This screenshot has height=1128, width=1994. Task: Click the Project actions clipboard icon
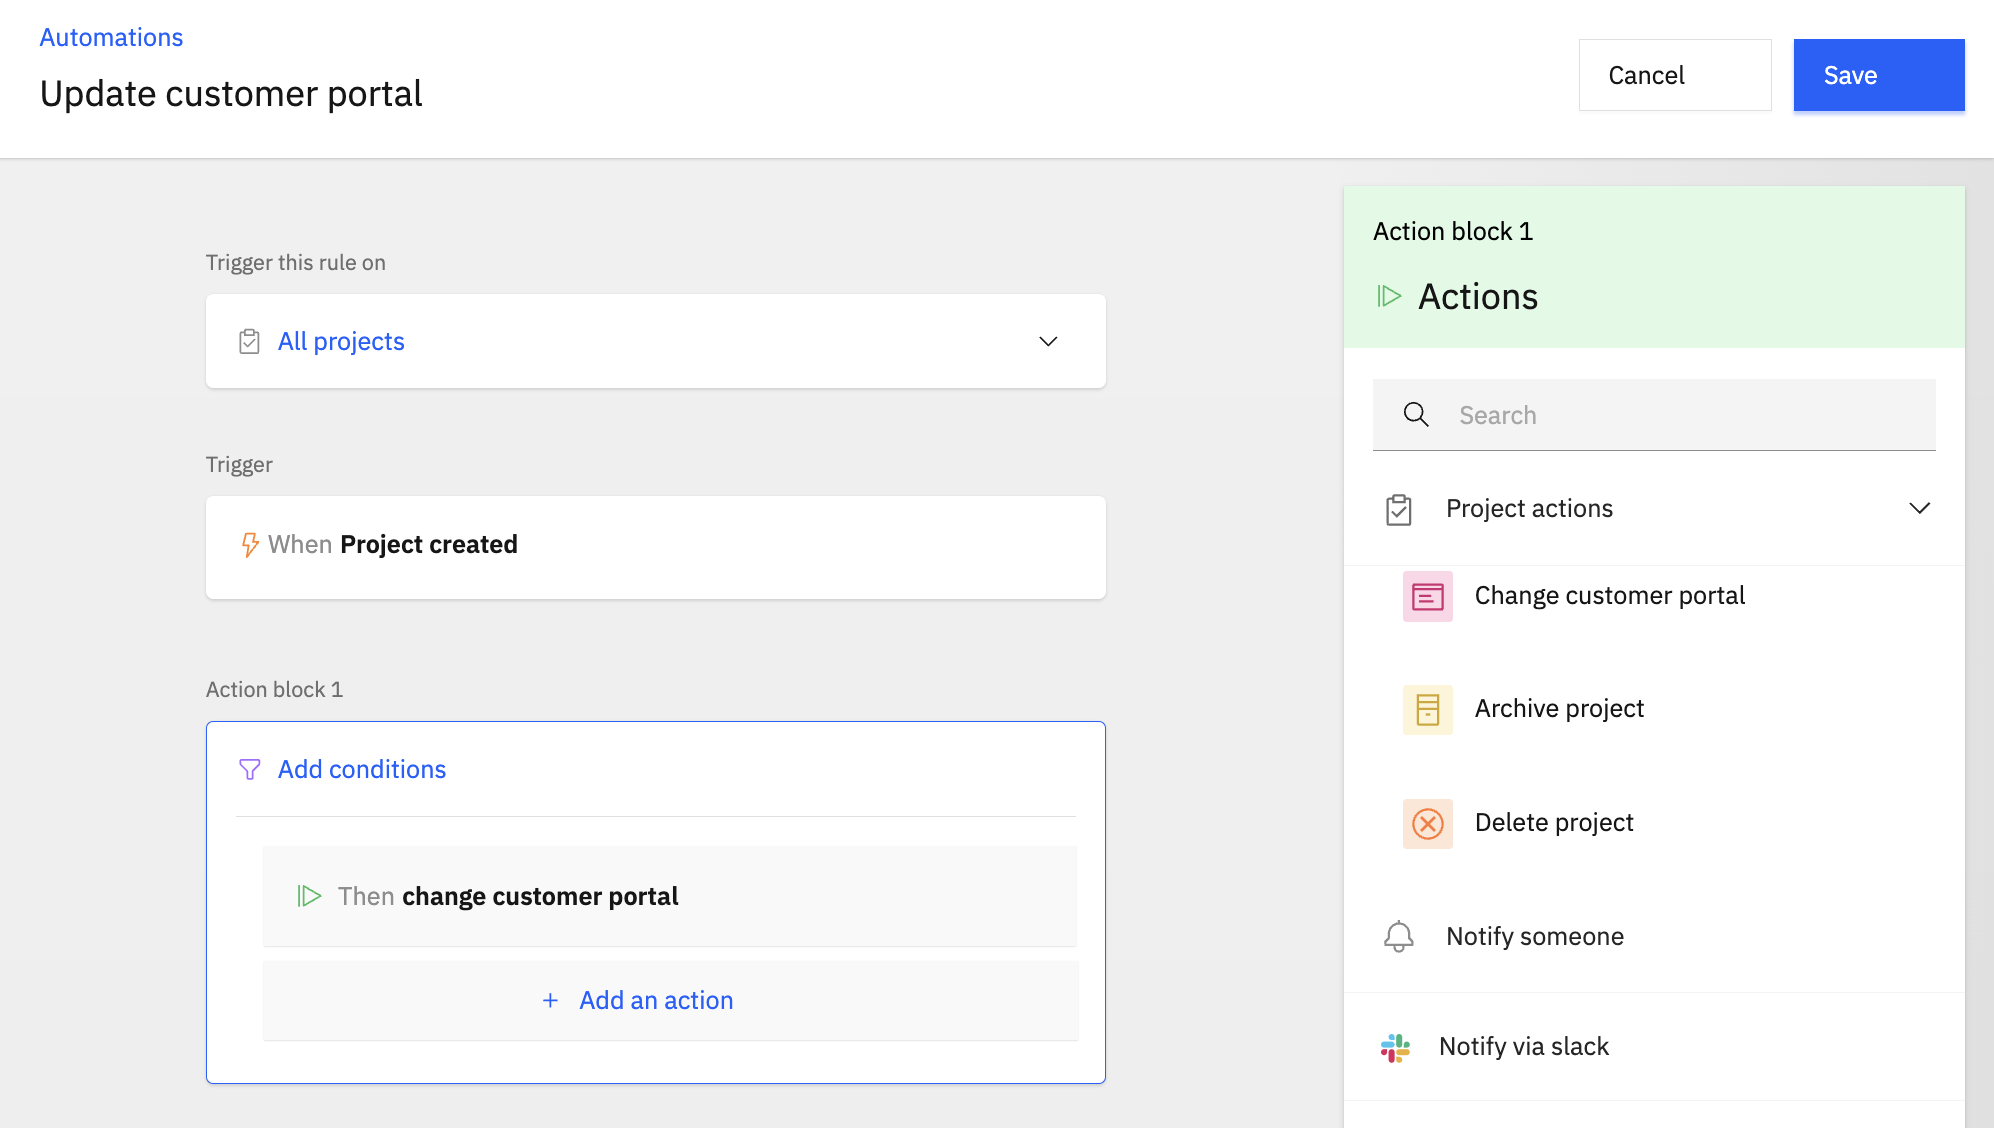tap(1398, 509)
